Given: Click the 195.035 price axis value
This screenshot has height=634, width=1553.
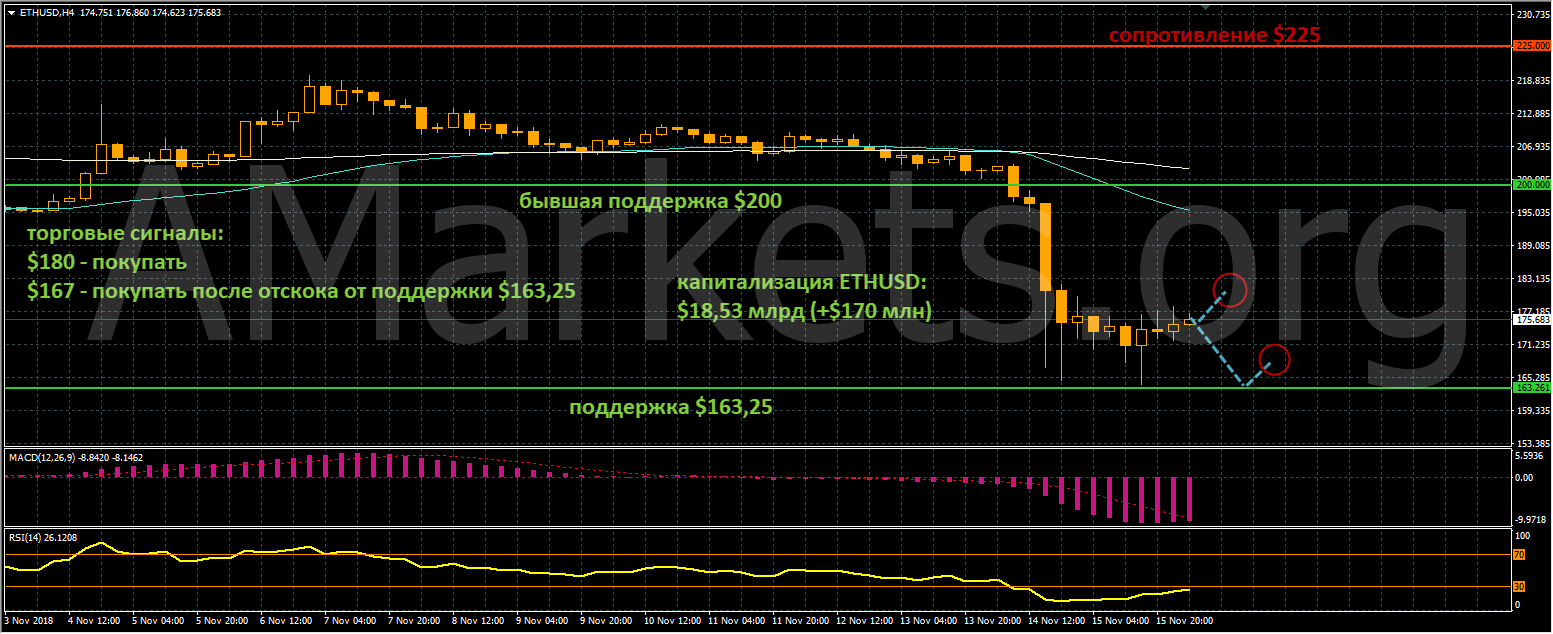Looking at the screenshot, I should pyautogui.click(x=1533, y=212).
